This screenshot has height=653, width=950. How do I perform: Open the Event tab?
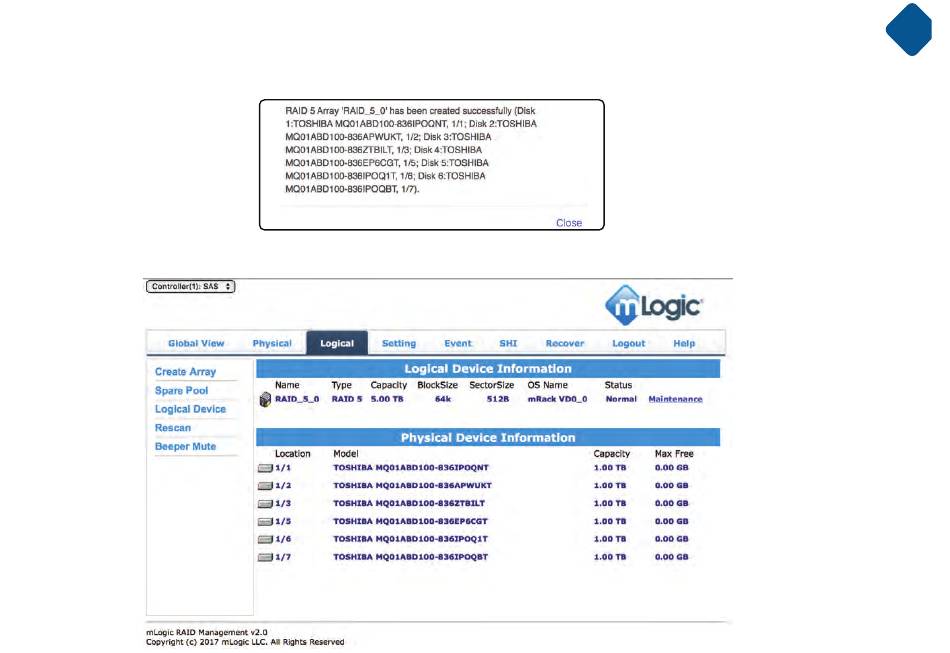(457, 343)
